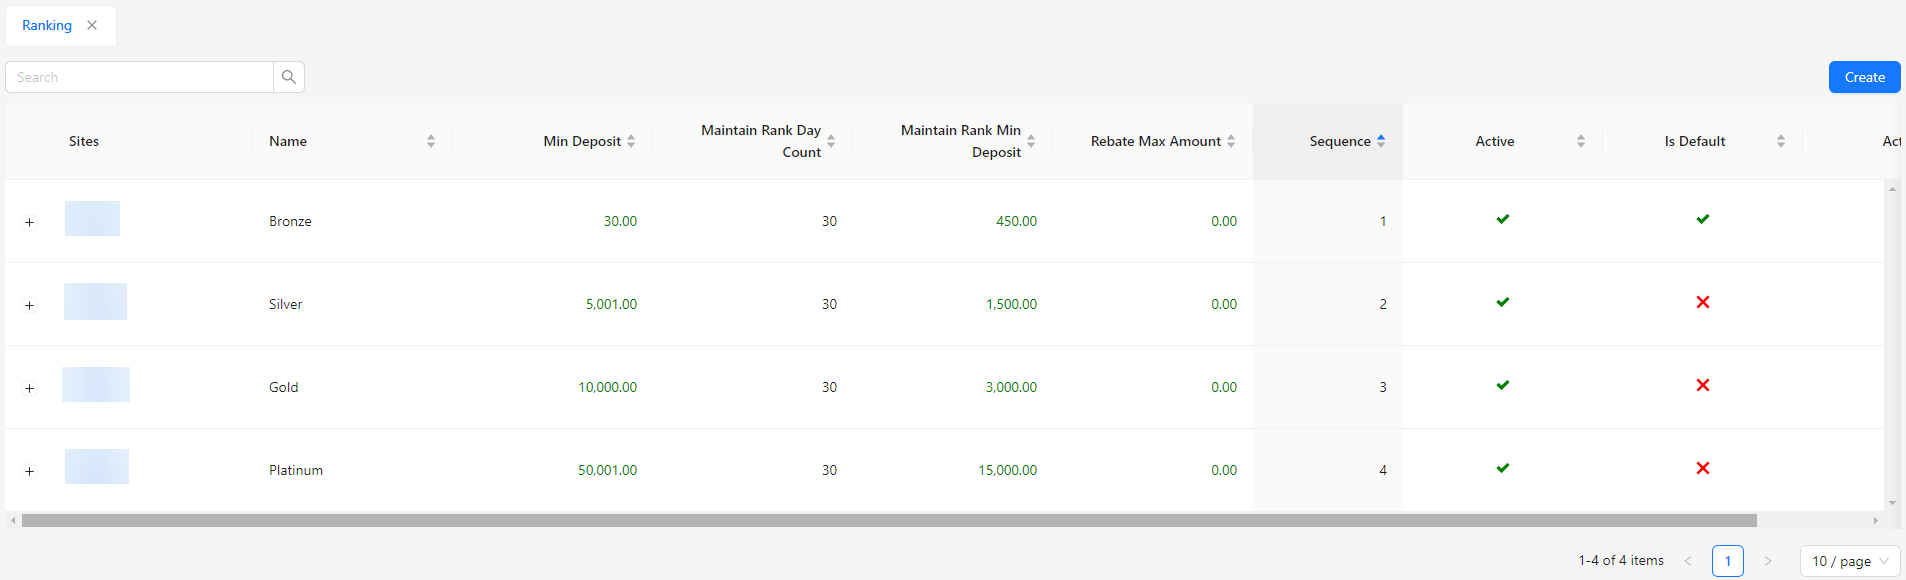Sort by Is Default column arrows
Image resolution: width=1906 pixels, height=580 pixels.
click(x=1781, y=141)
